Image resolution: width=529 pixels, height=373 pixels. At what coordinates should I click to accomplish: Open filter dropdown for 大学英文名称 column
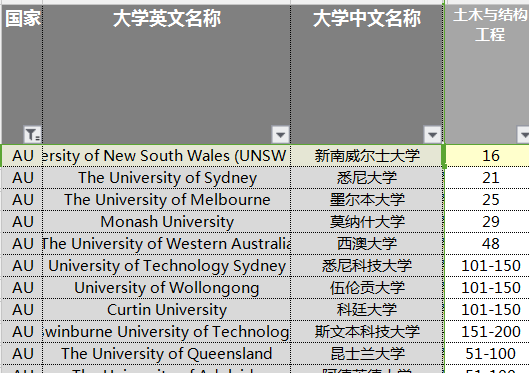coord(280,135)
